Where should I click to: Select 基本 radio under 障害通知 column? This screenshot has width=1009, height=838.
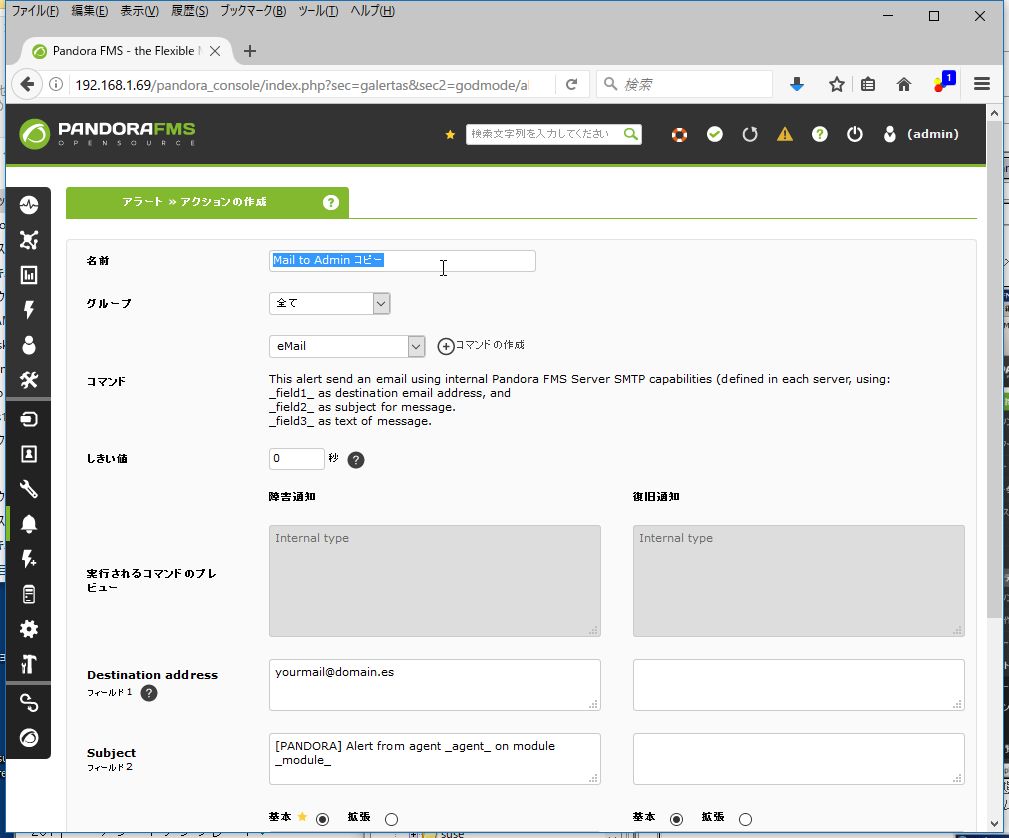[322, 819]
